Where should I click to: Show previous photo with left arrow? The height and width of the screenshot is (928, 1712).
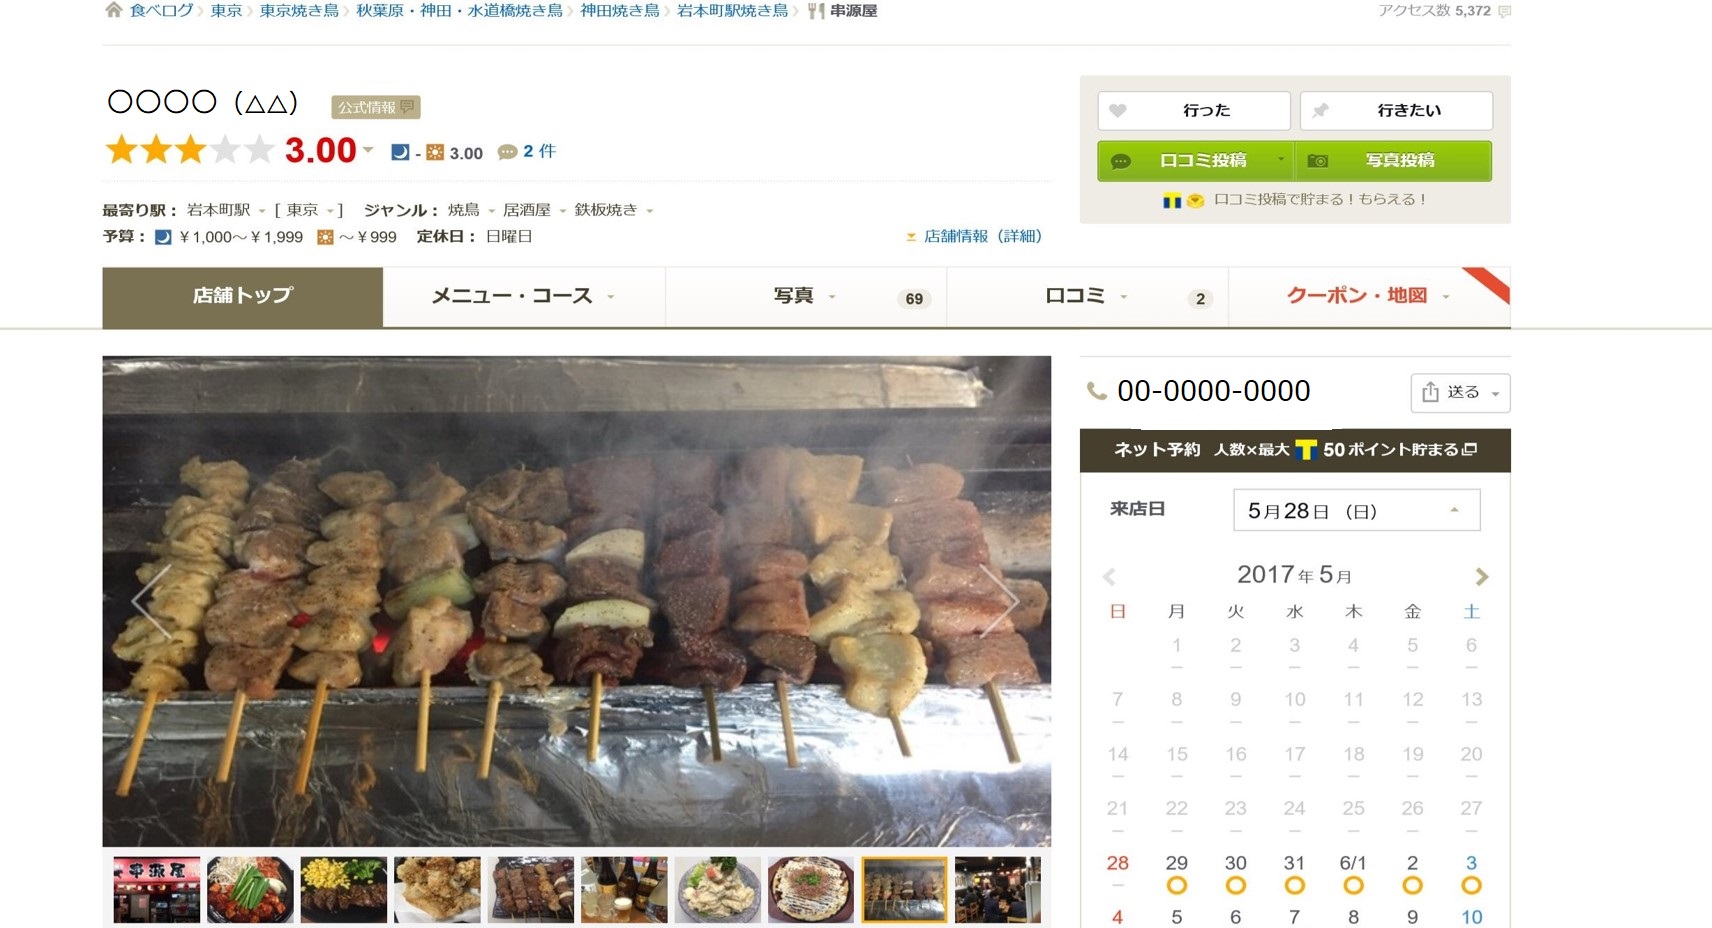point(152,601)
